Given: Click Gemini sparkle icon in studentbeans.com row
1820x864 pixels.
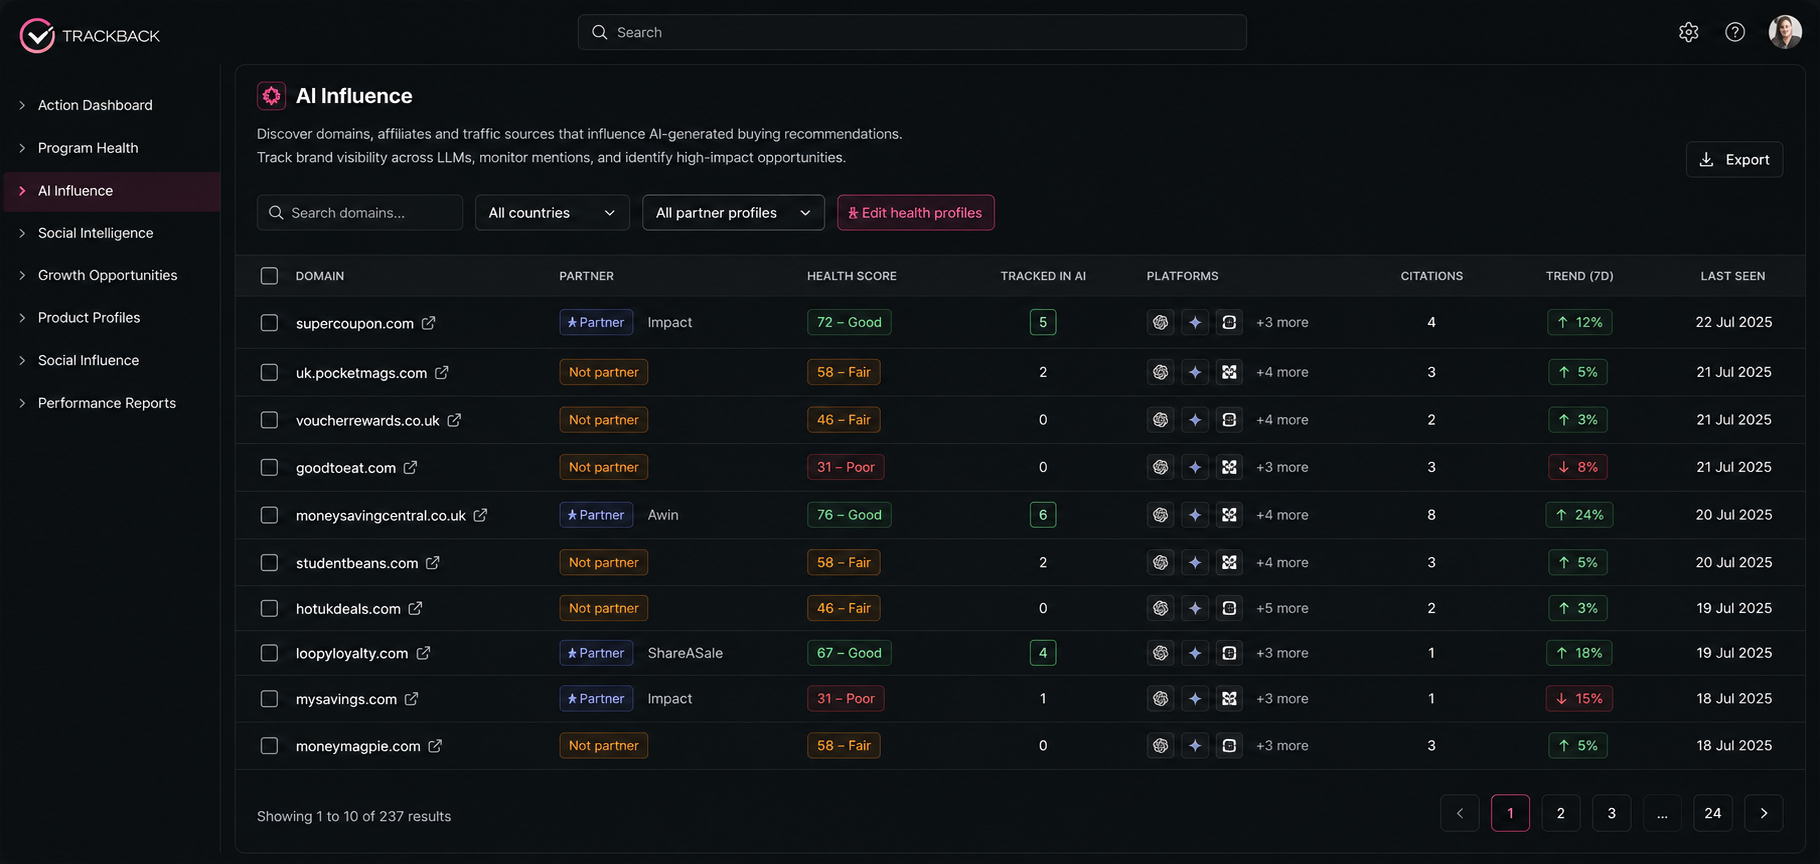Looking at the screenshot, I should click(1195, 563).
